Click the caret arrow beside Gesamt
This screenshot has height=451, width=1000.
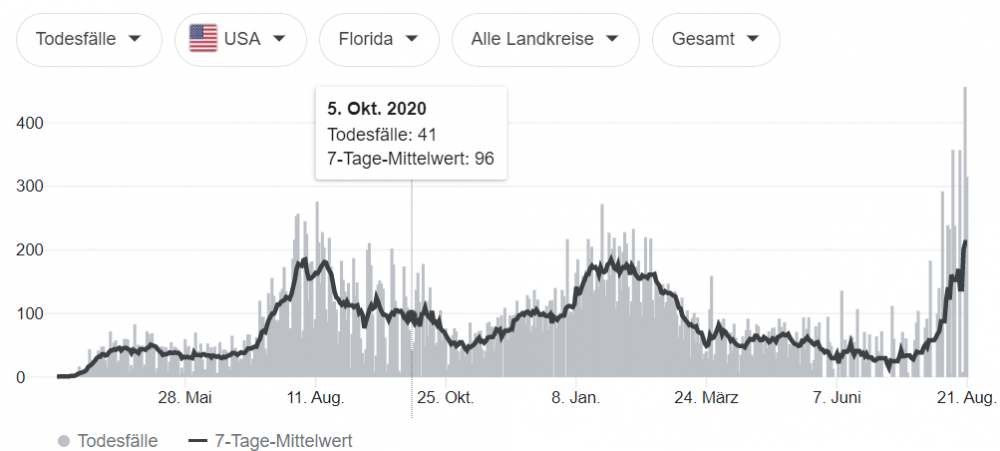[752, 39]
